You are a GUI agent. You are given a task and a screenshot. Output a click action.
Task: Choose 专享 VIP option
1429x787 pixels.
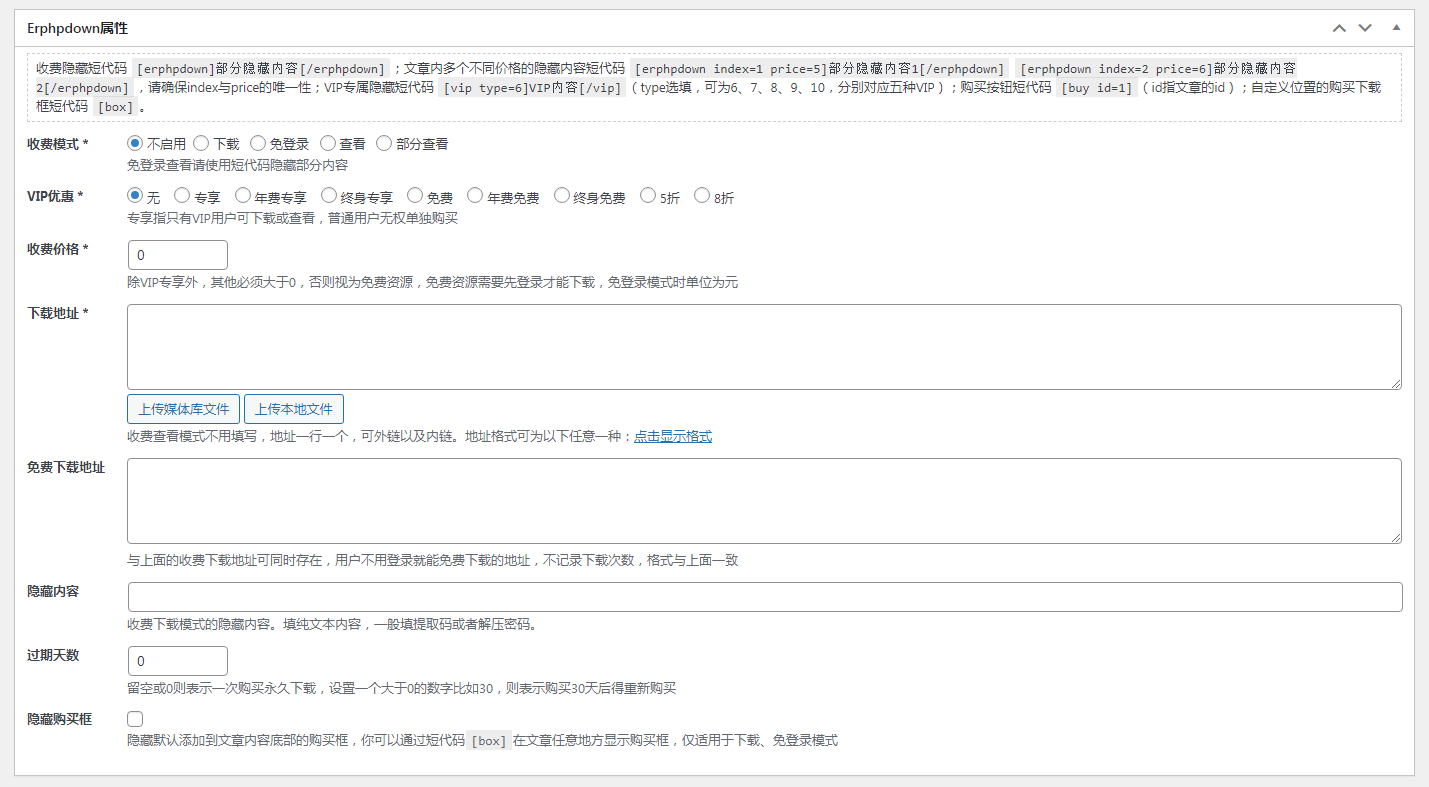[182, 196]
